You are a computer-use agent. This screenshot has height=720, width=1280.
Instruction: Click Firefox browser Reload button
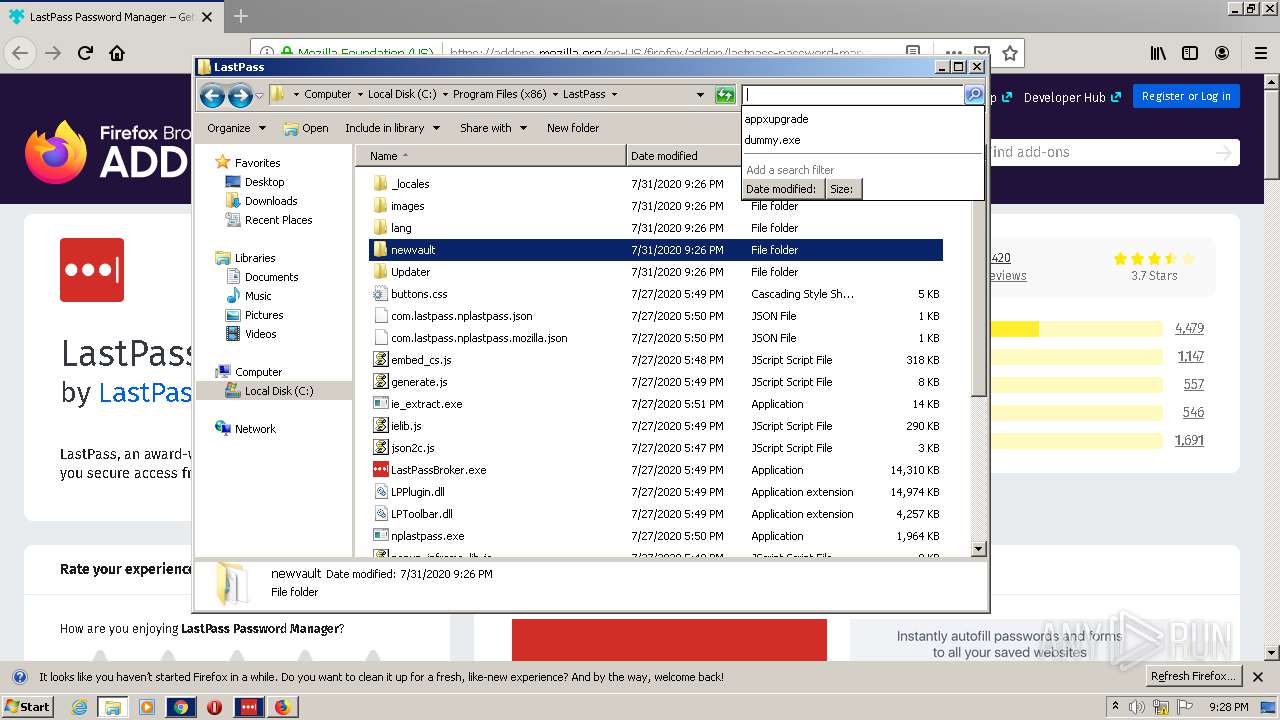[85, 53]
